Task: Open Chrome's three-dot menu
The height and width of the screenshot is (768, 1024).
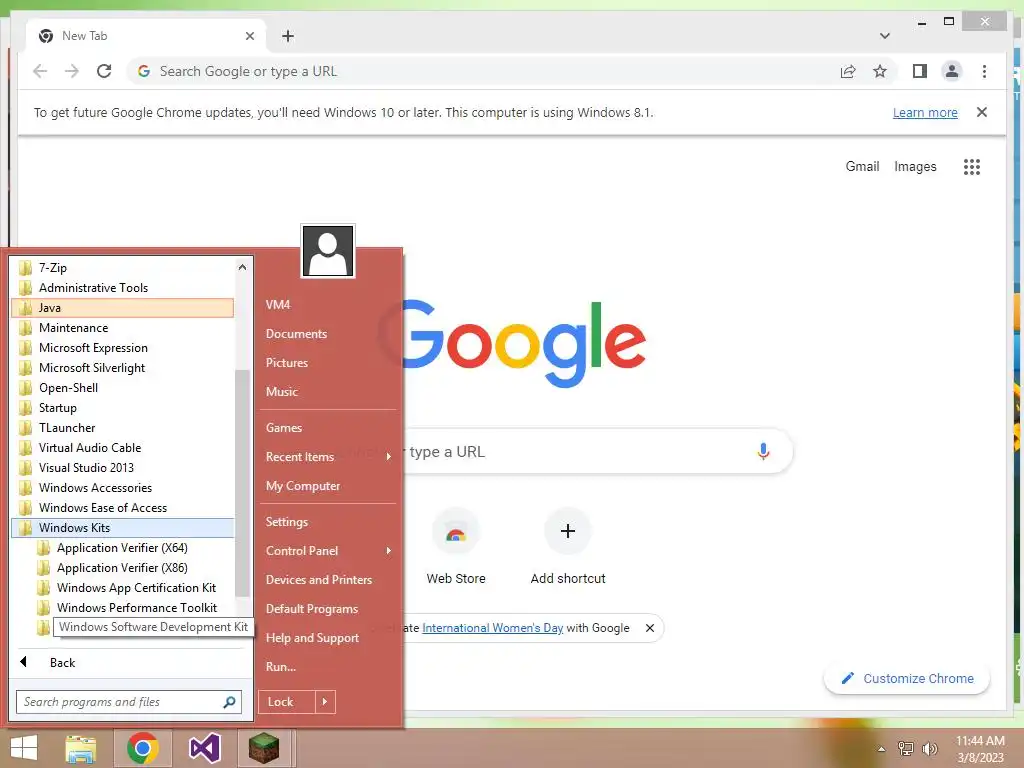Action: tap(984, 71)
